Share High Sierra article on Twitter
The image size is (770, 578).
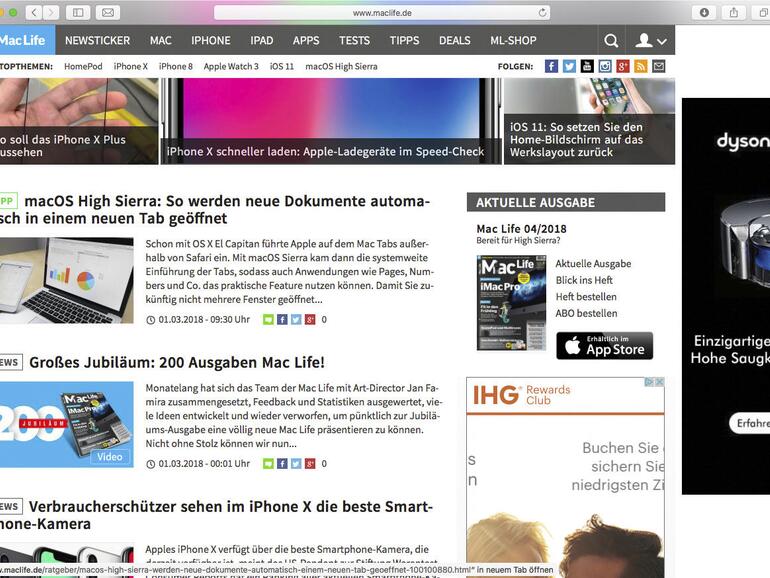point(296,320)
